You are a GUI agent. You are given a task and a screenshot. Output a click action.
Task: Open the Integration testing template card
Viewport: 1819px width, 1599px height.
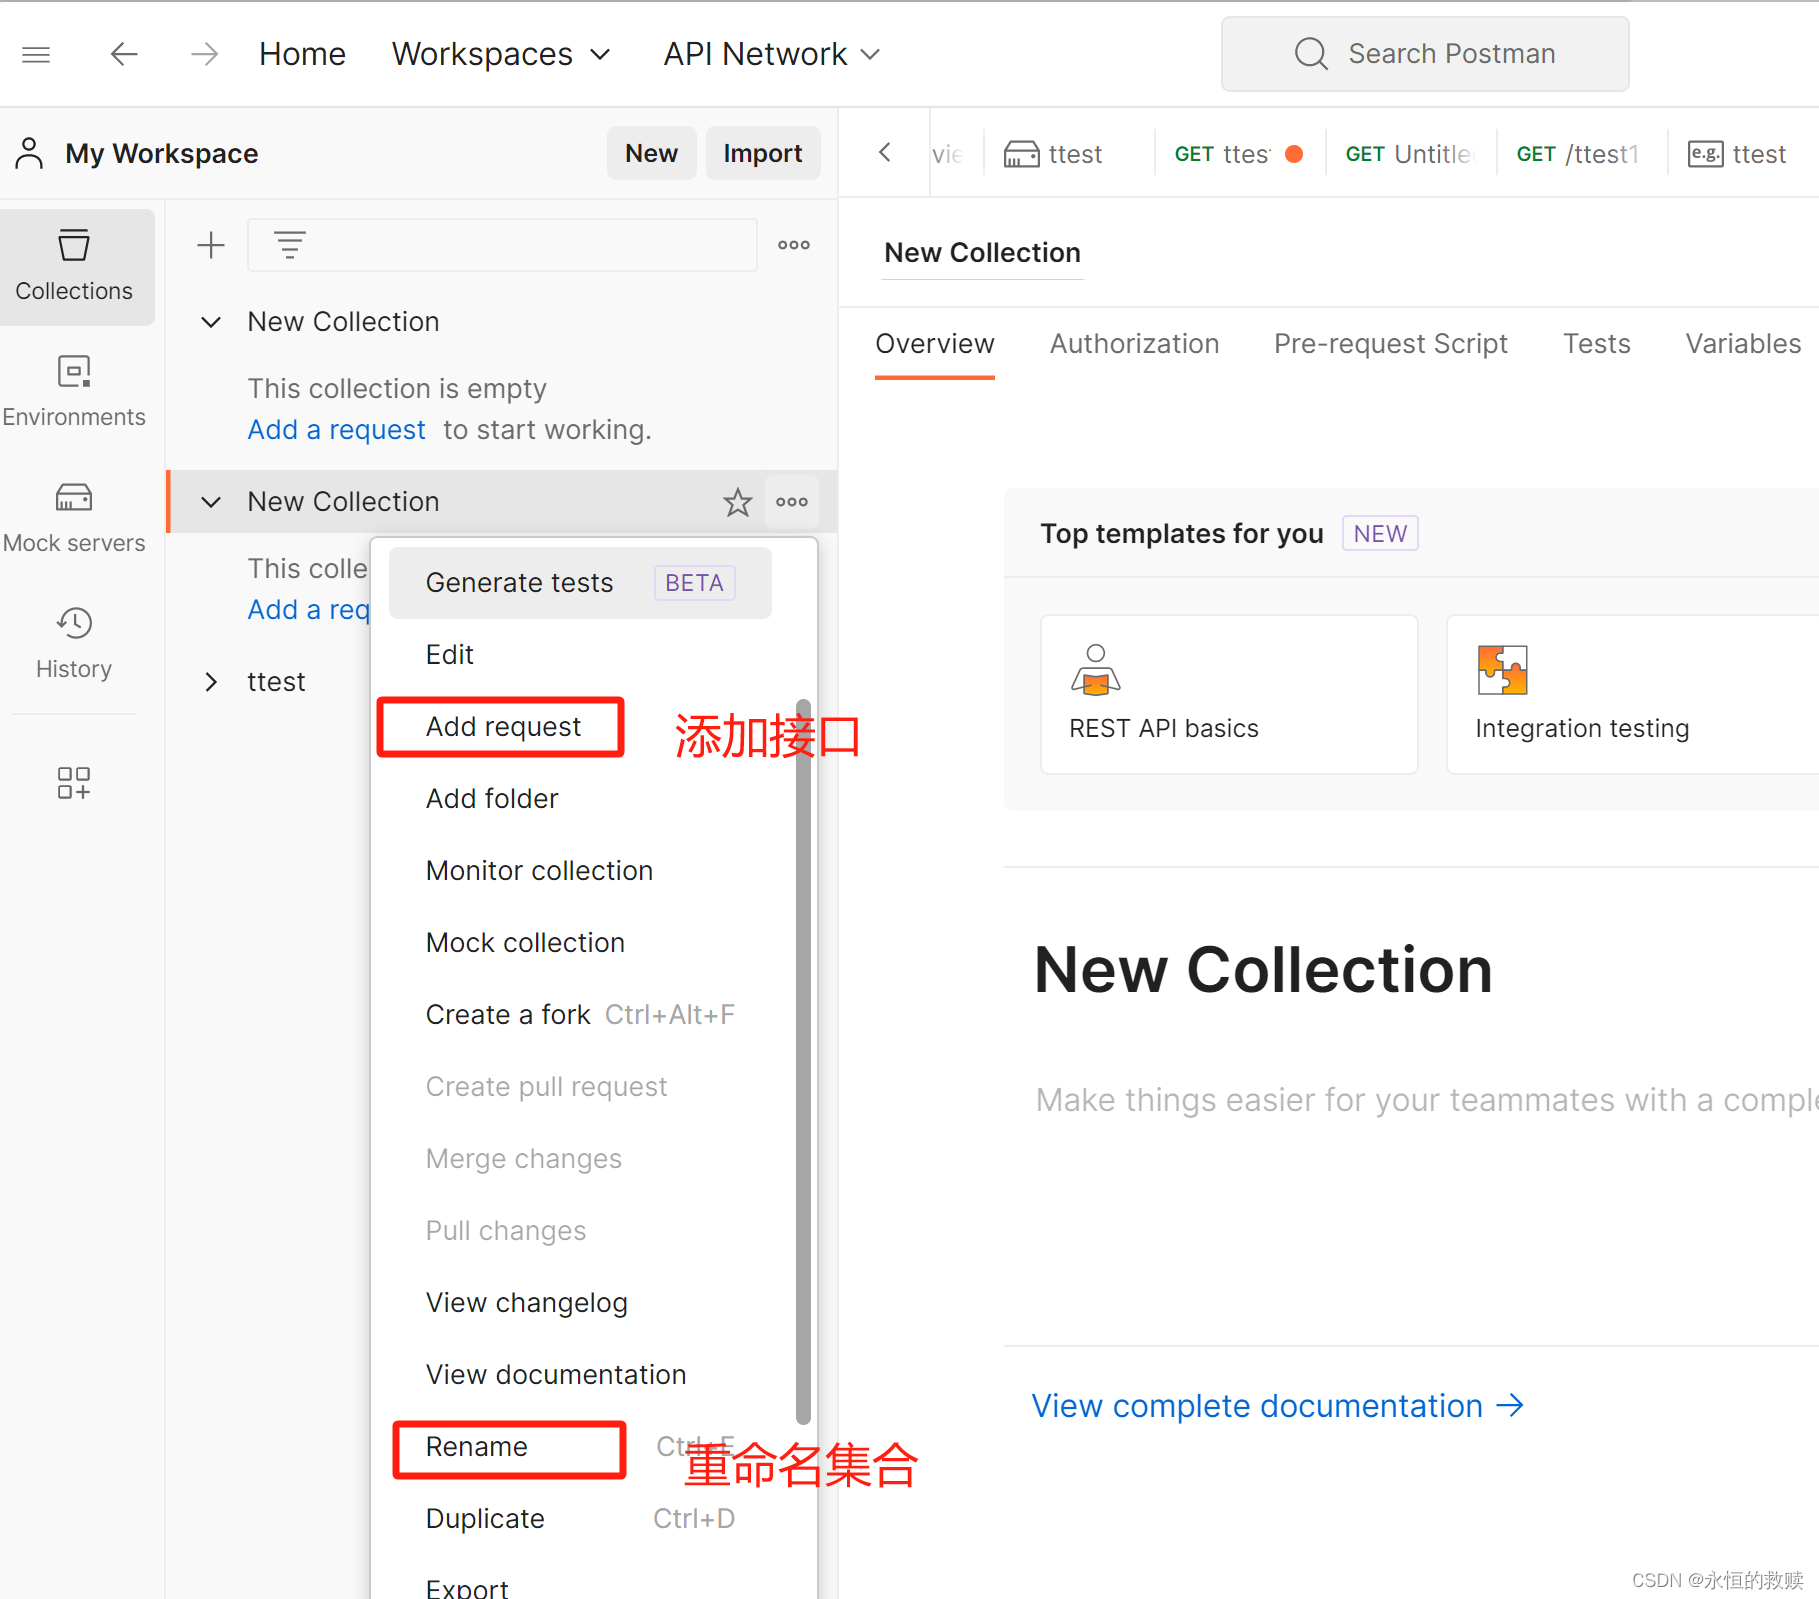pyautogui.click(x=1632, y=694)
